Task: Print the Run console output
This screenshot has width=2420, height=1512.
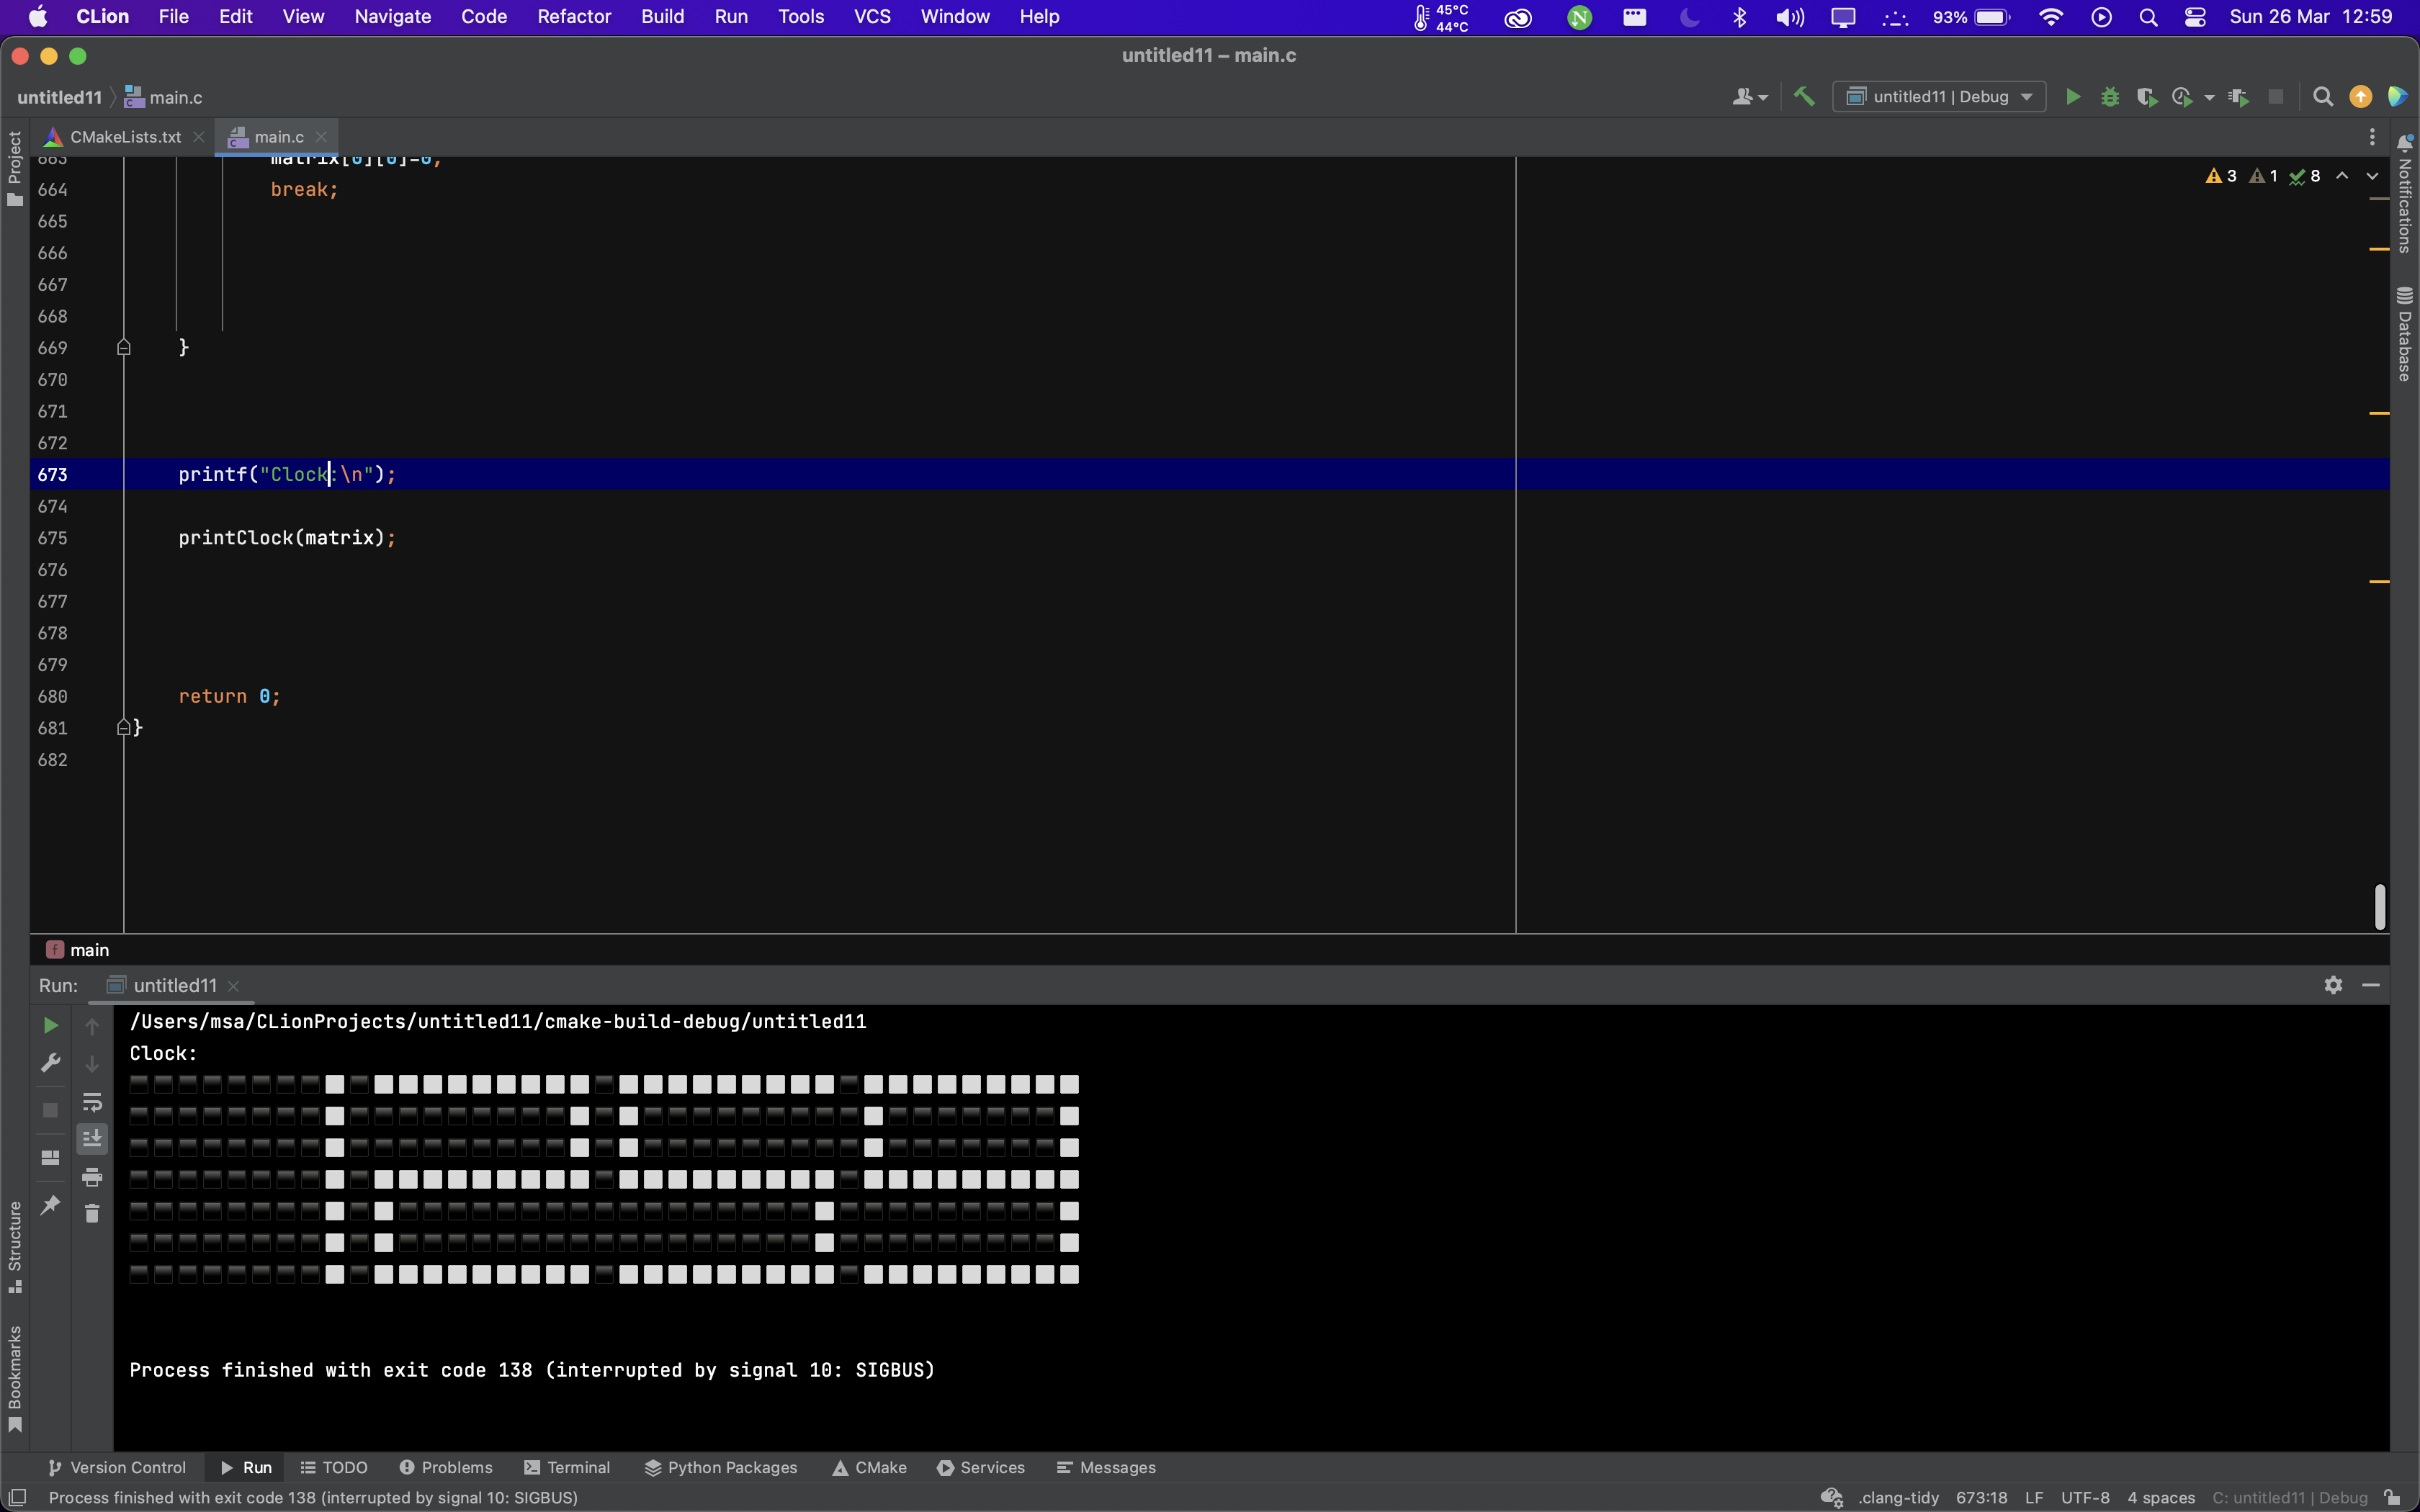Action: pos(92,1176)
